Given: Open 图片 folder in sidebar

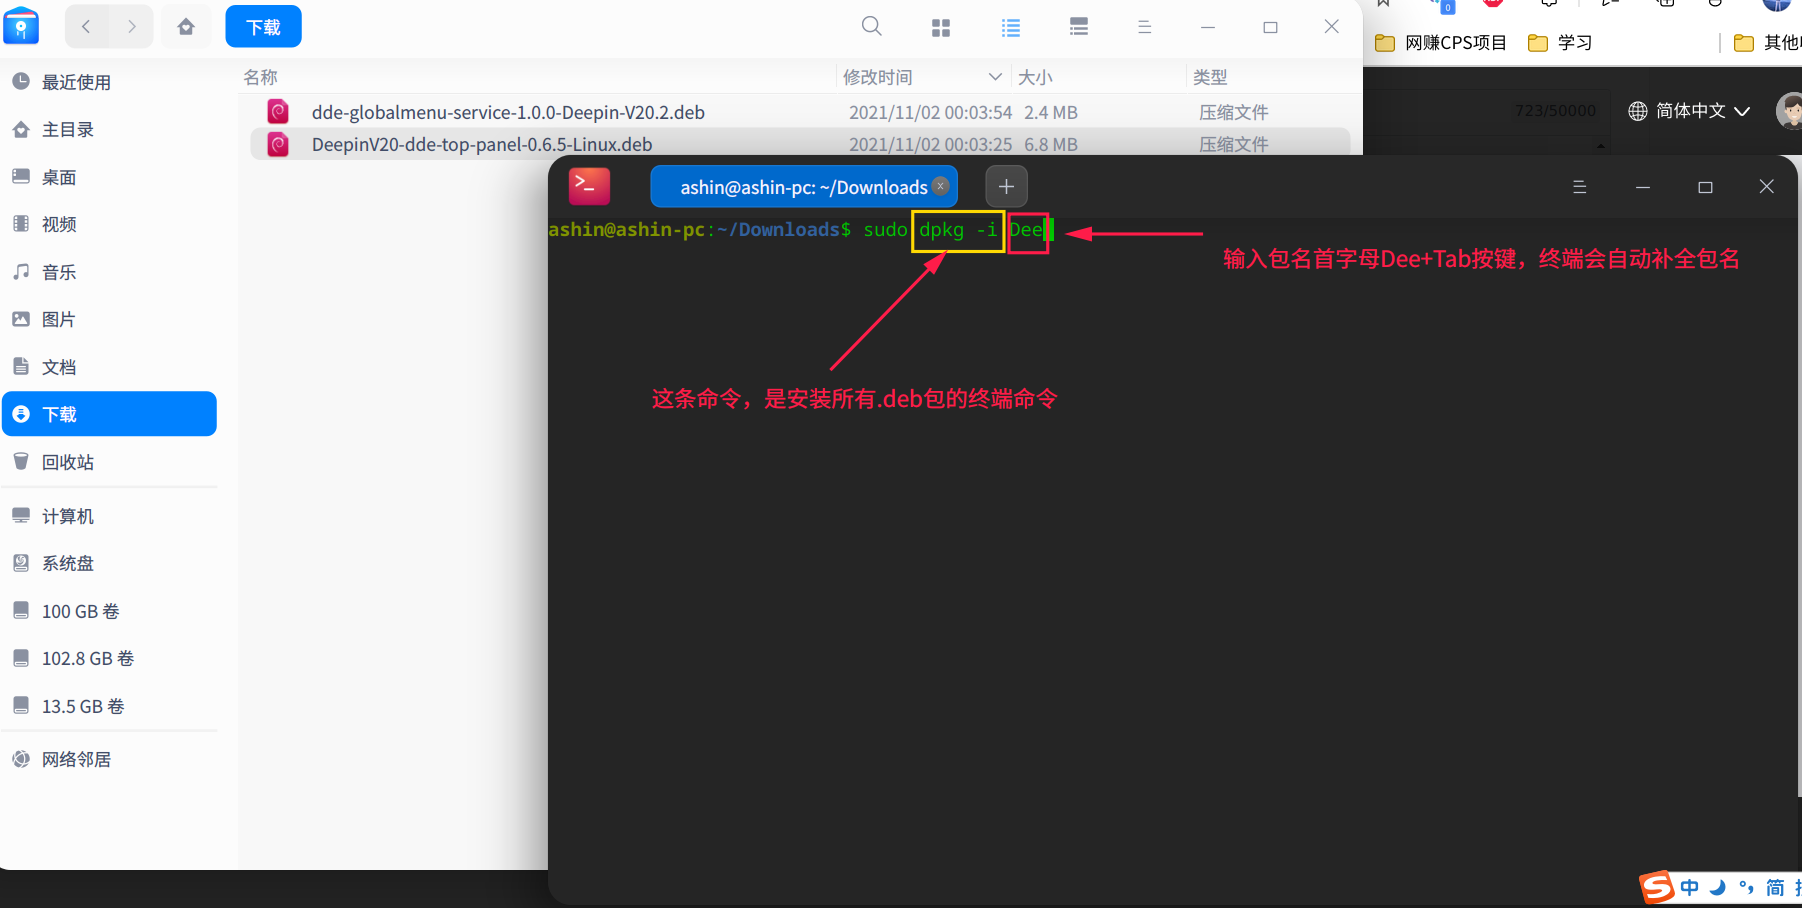Looking at the screenshot, I should click(x=110, y=319).
